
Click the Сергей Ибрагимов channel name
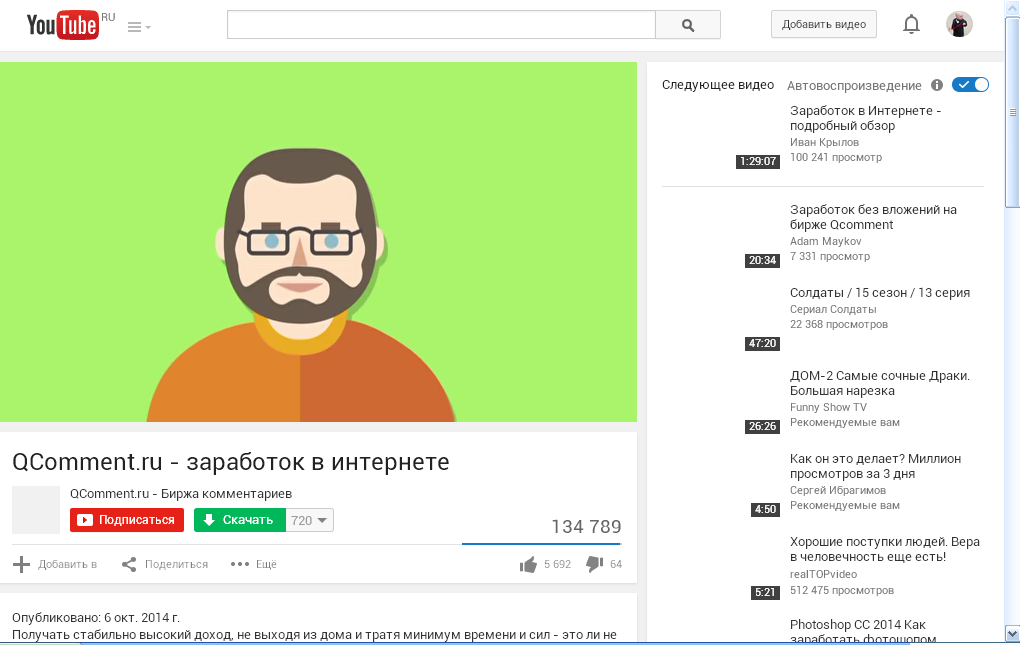tap(837, 490)
